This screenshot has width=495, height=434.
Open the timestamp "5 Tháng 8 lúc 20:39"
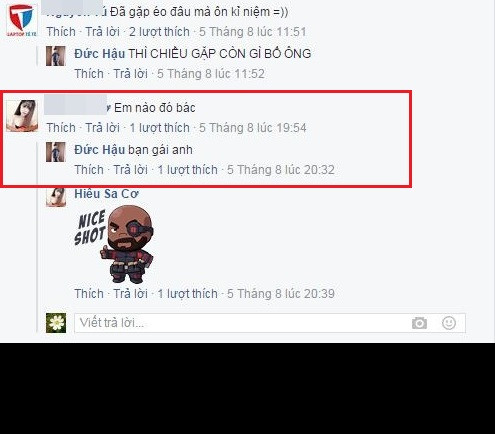(x=281, y=294)
